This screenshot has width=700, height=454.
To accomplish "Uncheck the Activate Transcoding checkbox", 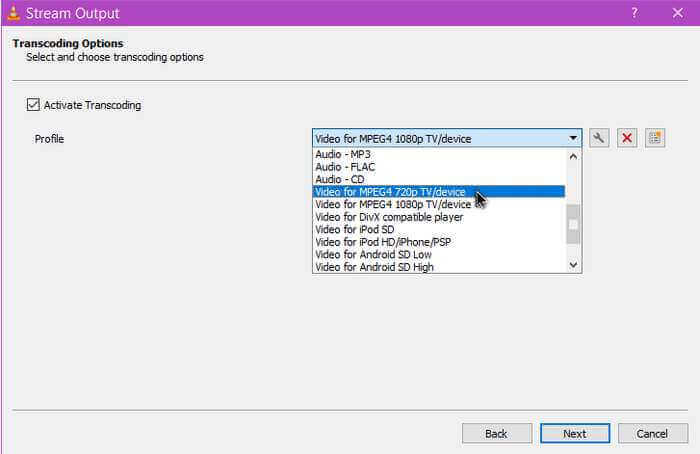I will coord(33,105).
